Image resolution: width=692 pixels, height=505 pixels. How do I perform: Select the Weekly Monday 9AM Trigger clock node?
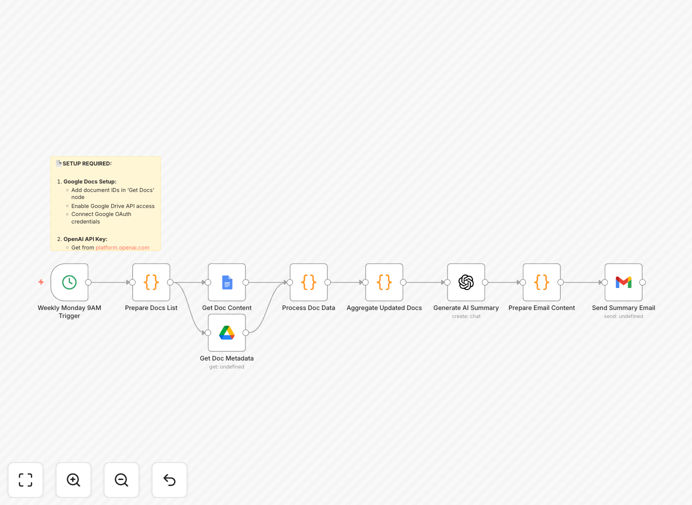(69, 282)
